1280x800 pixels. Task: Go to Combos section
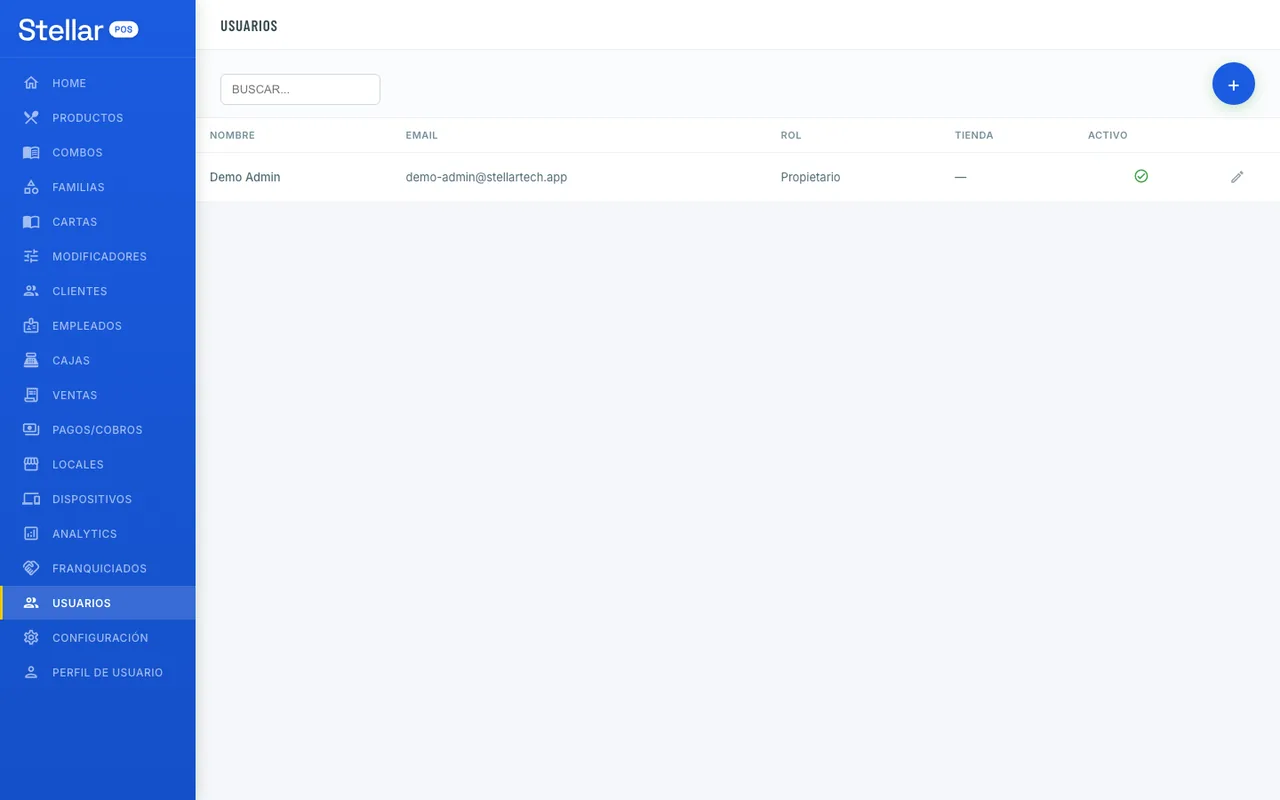click(98, 153)
